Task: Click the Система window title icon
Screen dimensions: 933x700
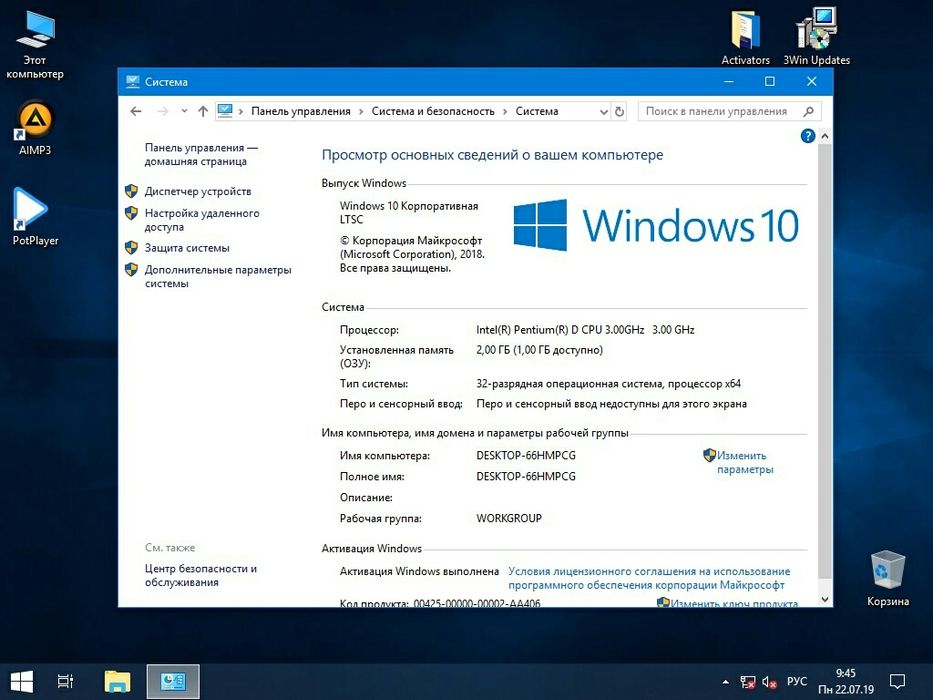Action: (132, 82)
